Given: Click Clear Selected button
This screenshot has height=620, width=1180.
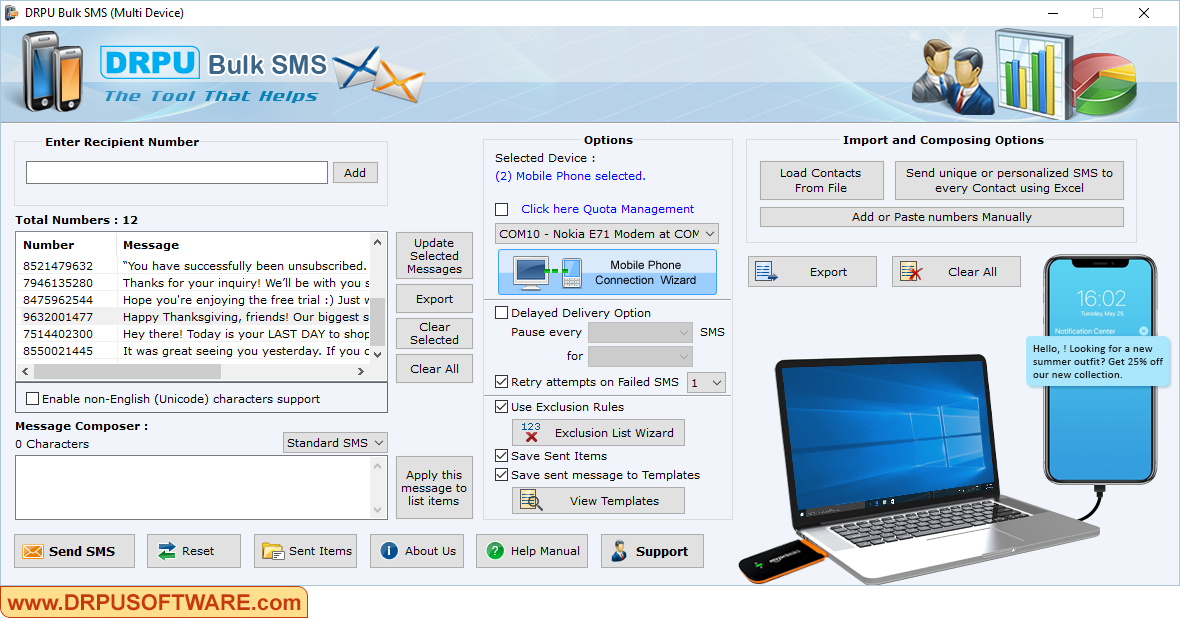Looking at the screenshot, I should pos(434,333).
